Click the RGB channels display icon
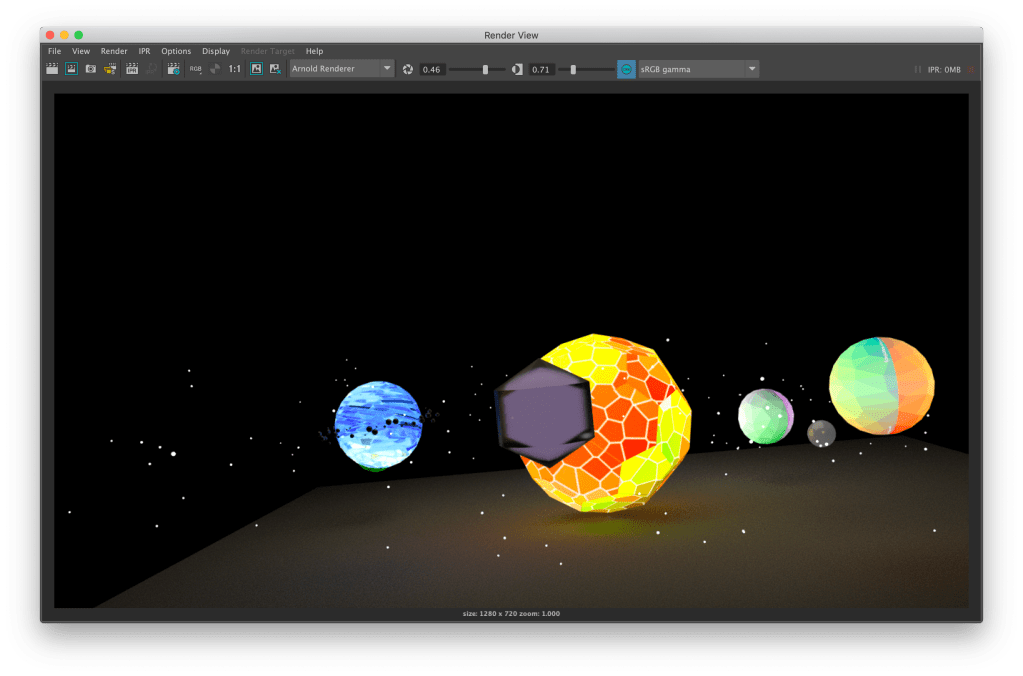The width and height of the screenshot is (1023, 676). (x=195, y=69)
